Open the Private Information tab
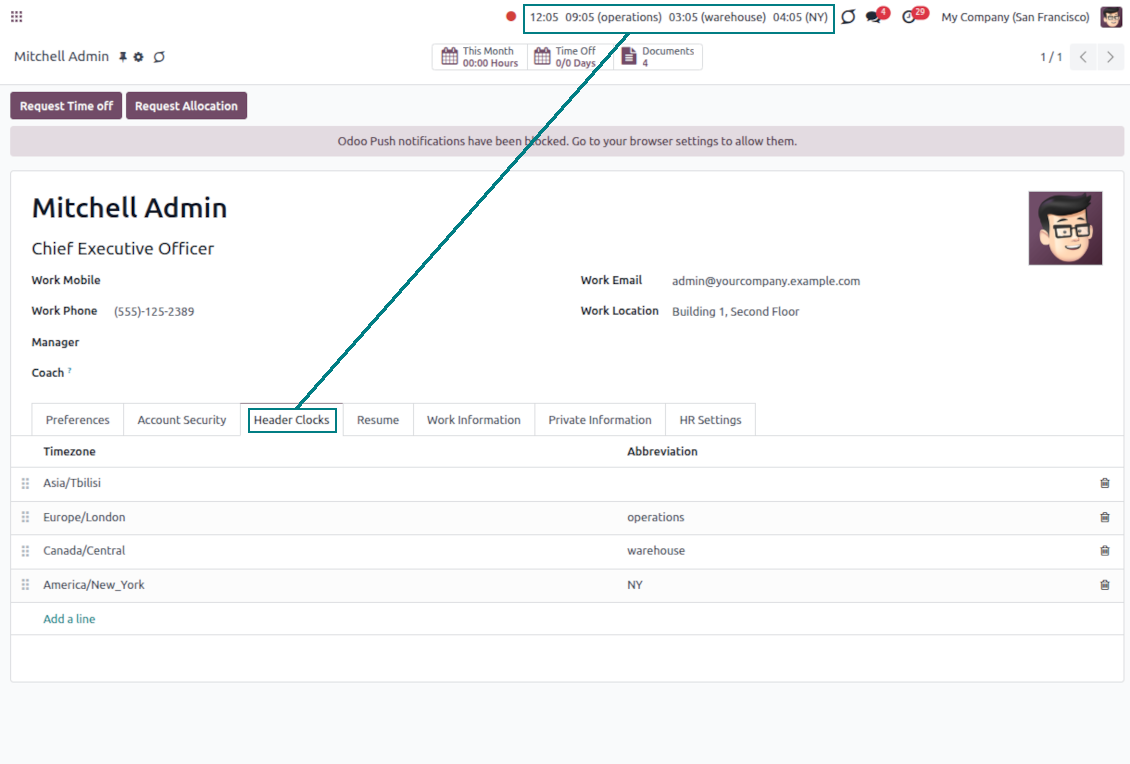Screen dimensions: 1130x764 click(600, 419)
